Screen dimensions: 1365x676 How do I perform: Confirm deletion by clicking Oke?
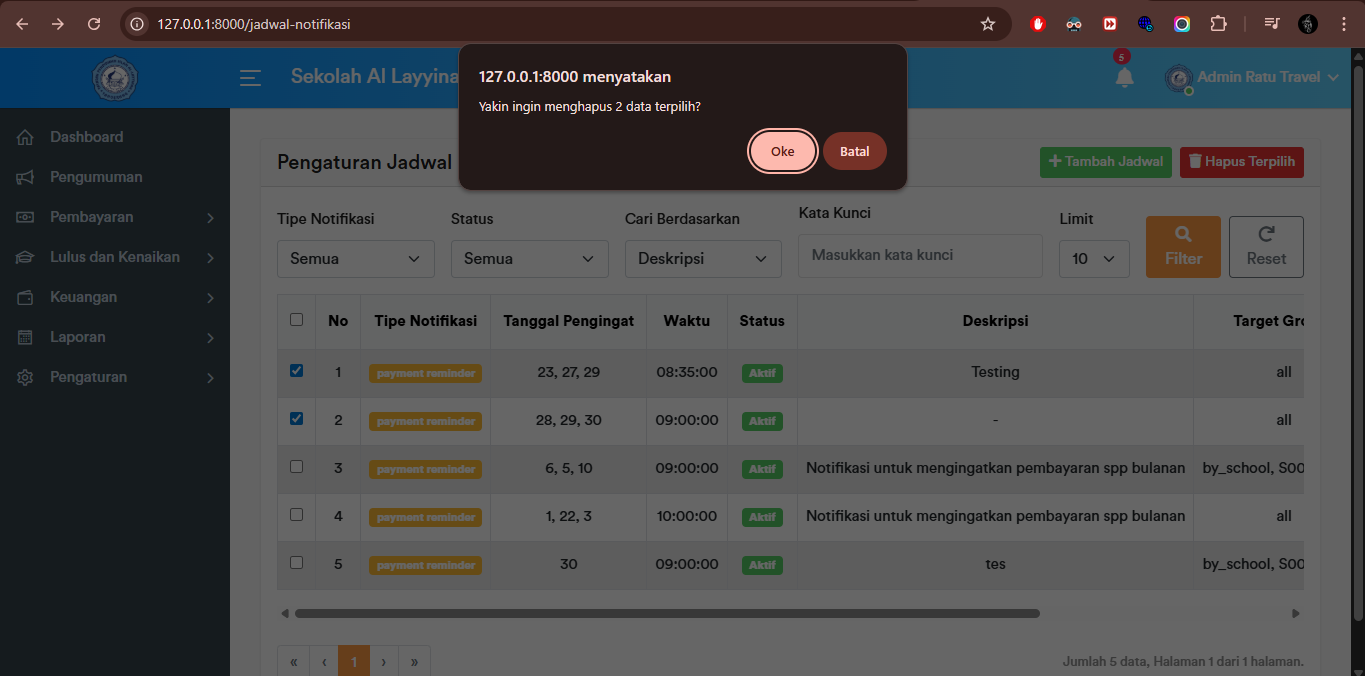click(x=782, y=151)
